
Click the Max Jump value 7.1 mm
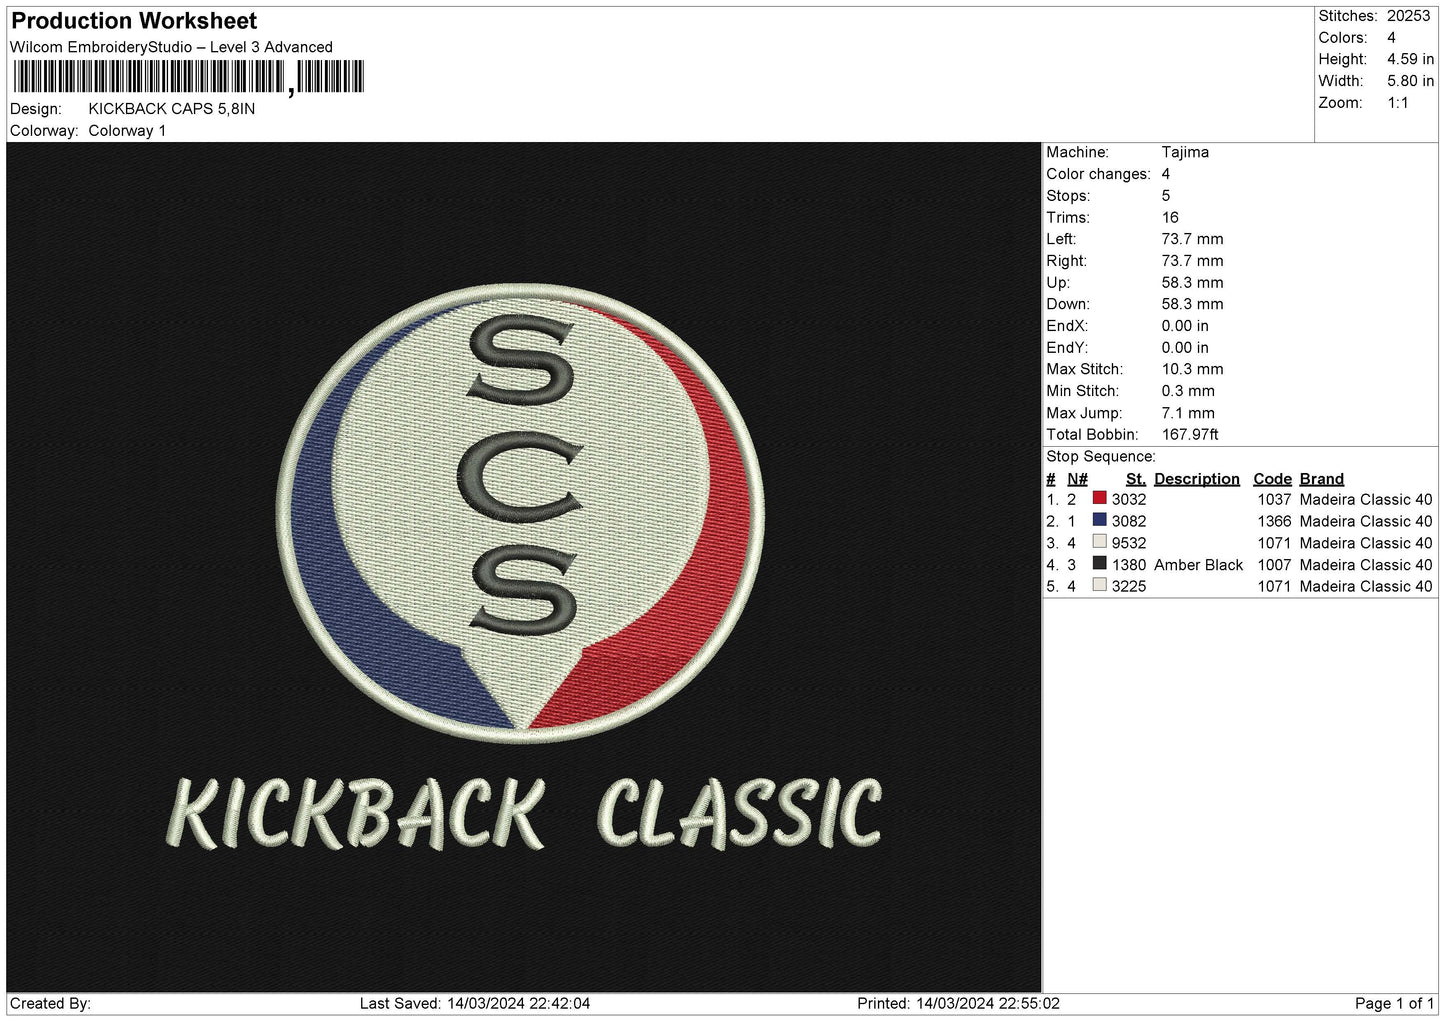[x=1188, y=413]
